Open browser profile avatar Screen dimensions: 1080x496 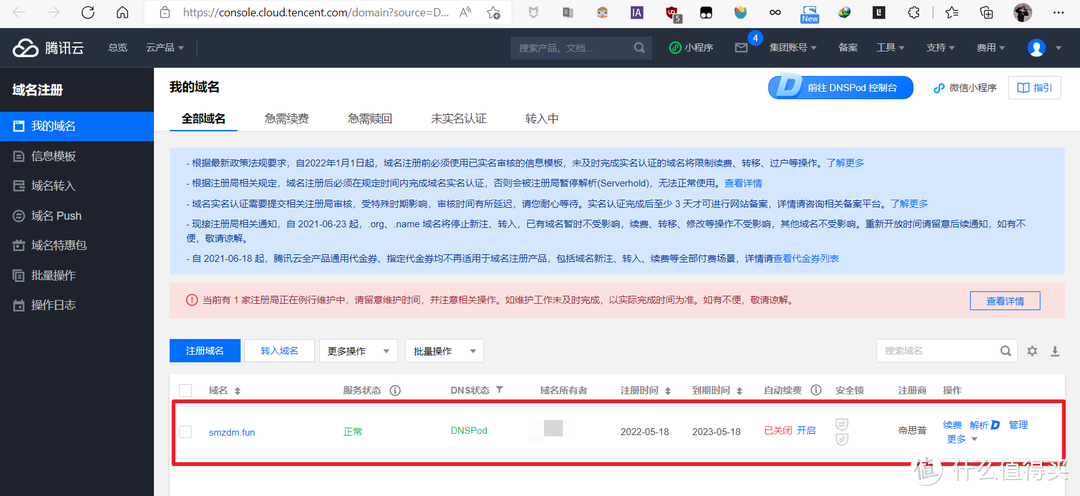click(x=1023, y=12)
